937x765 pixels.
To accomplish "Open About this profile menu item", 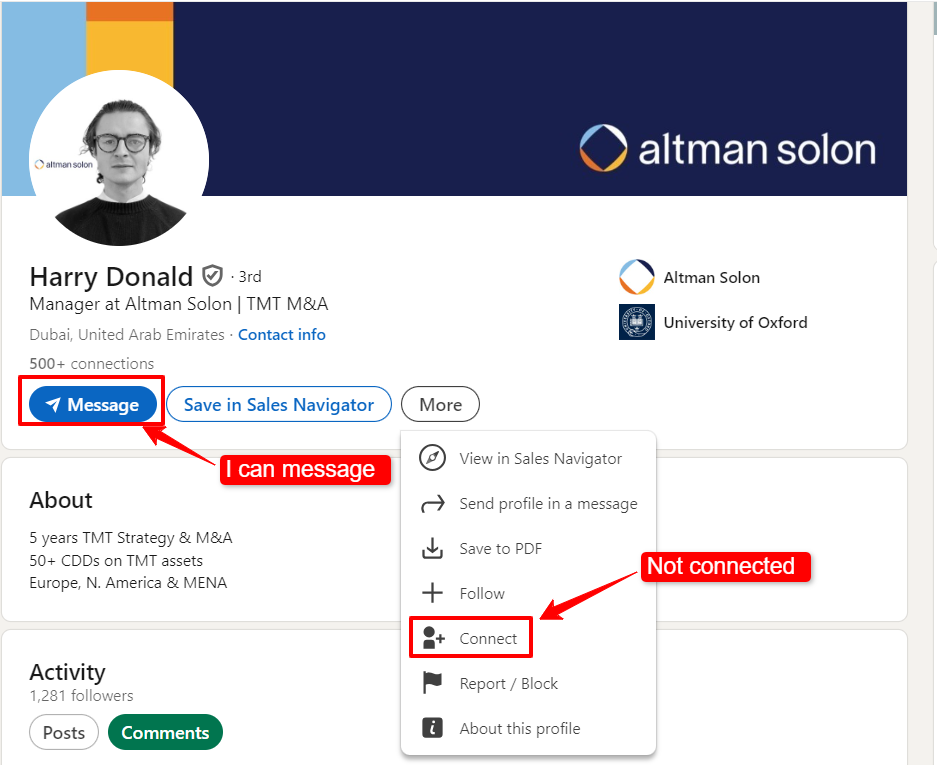I will tap(529, 728).
